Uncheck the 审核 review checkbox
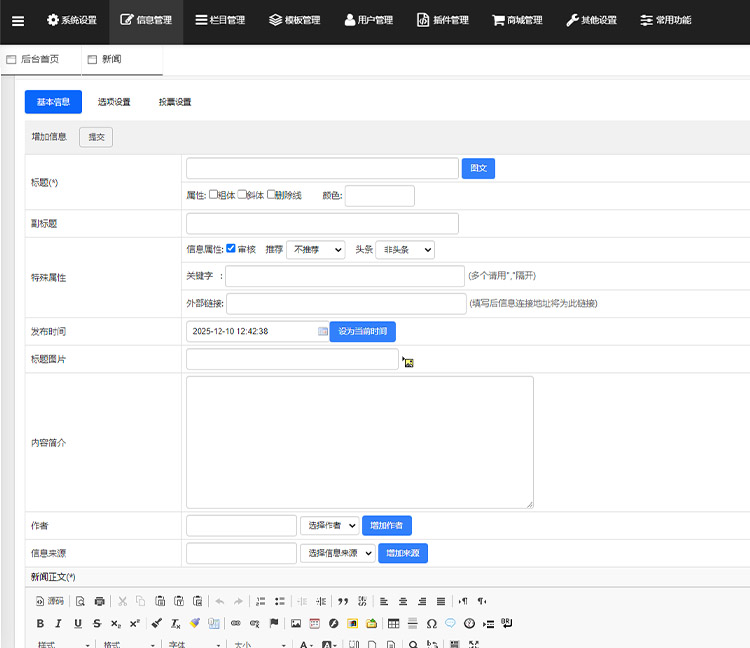Viewport: 750px width, 648px height. click(231, 249)
